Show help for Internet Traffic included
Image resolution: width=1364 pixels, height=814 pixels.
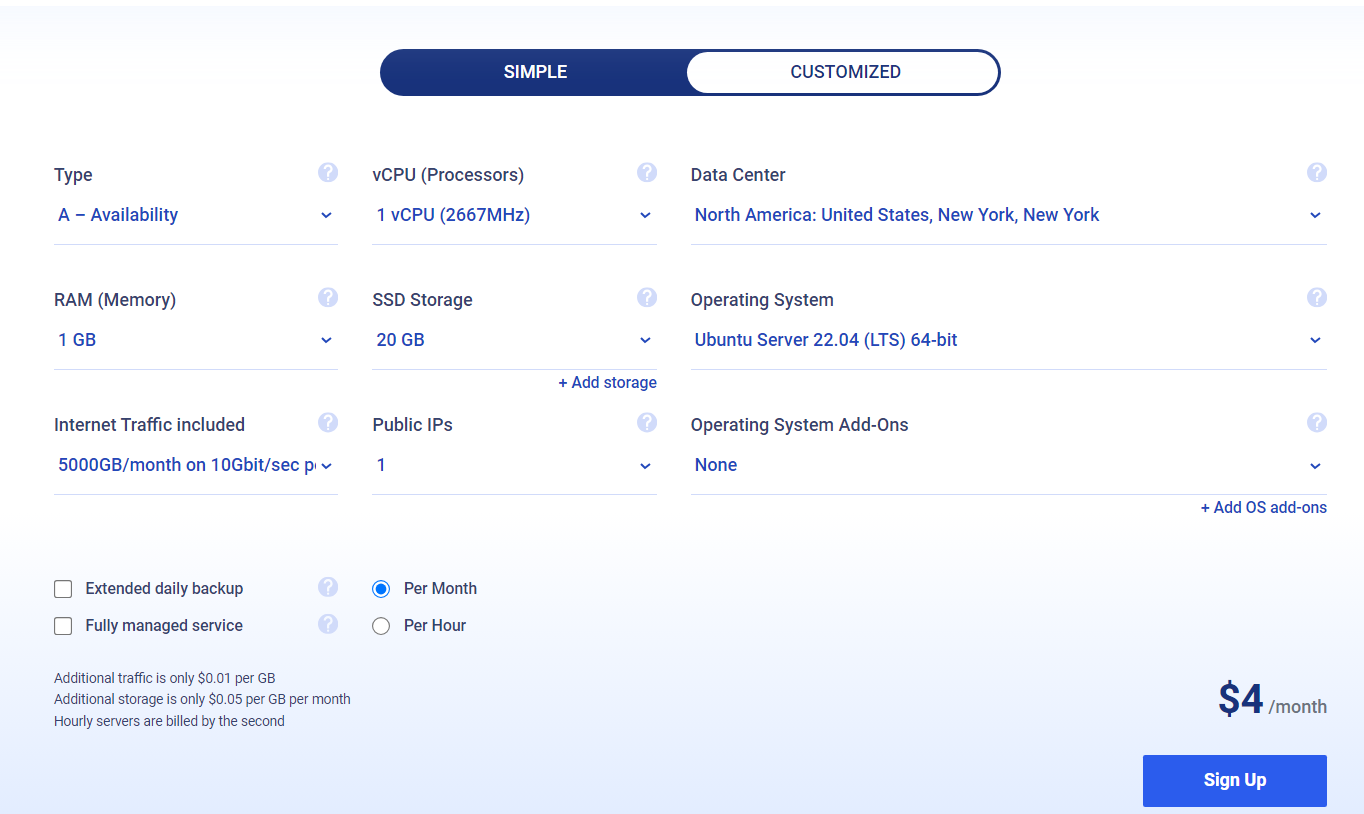click(328, 423)
